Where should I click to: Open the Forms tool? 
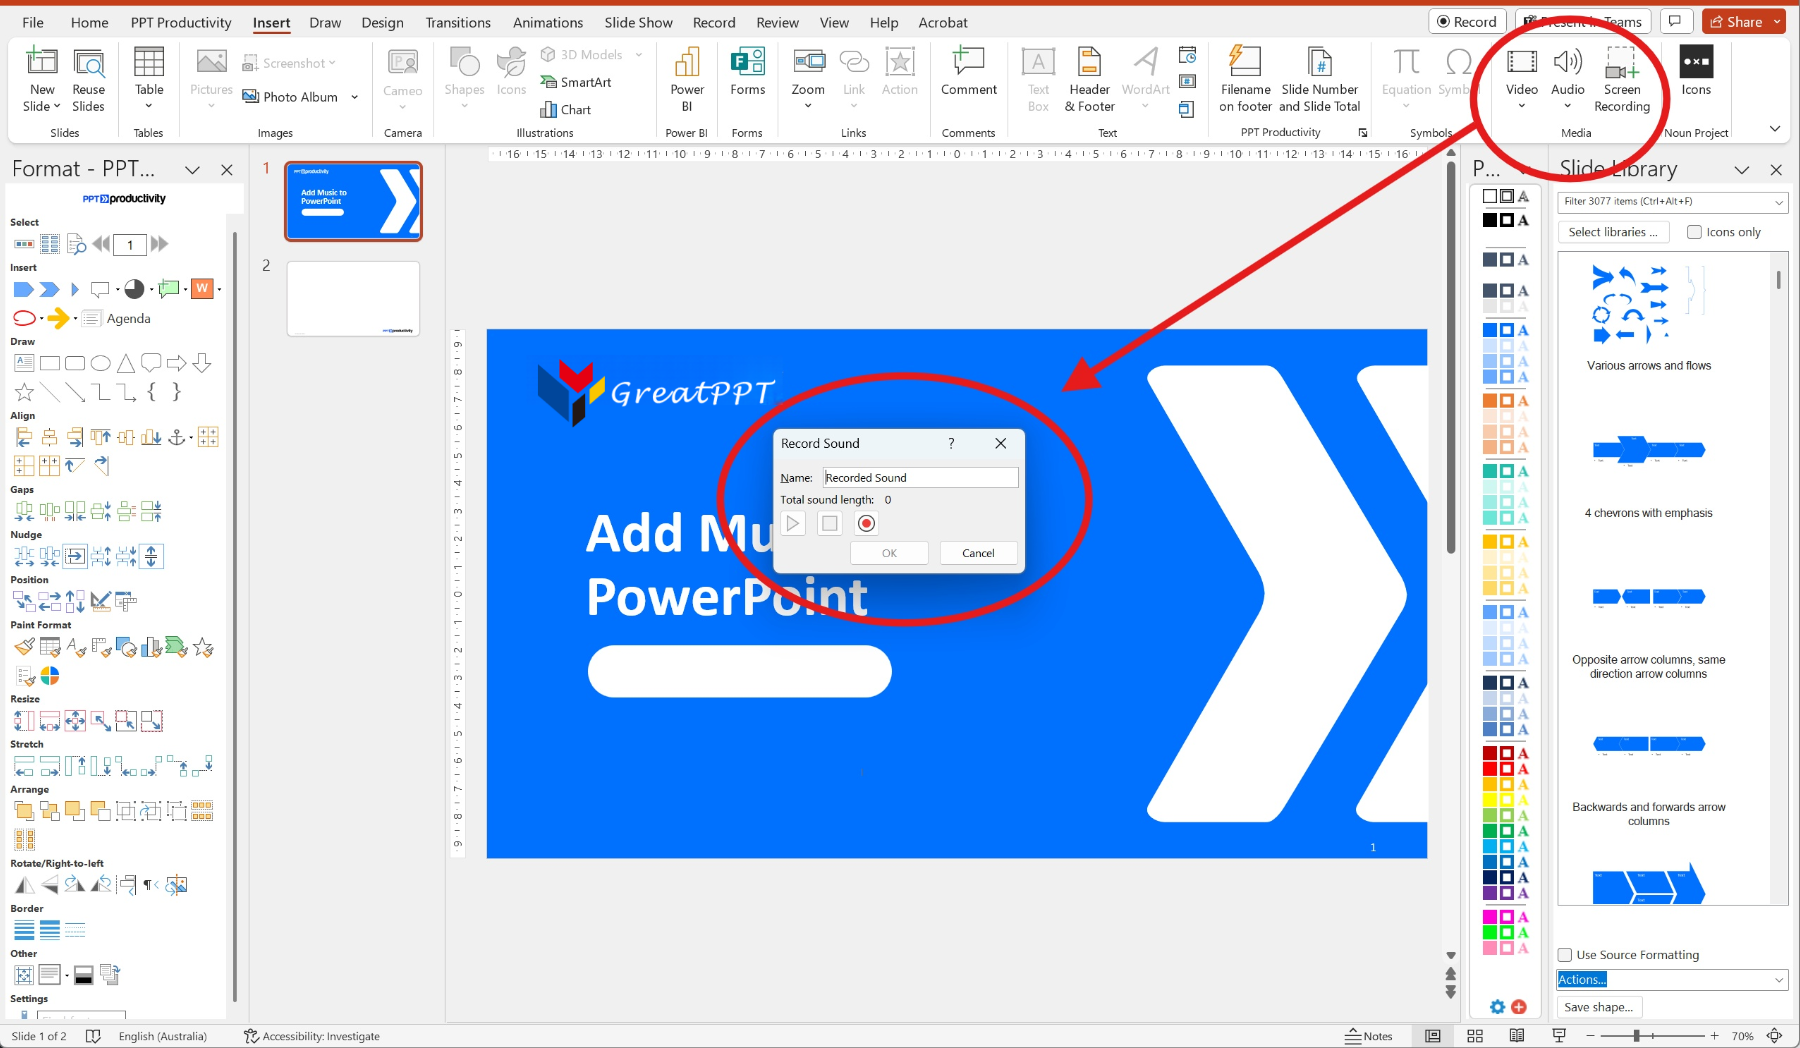[747, 72]
